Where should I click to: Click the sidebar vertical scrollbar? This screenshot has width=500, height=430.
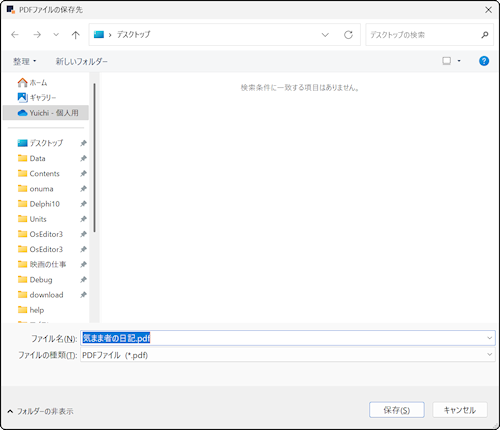tap(94, 157)
